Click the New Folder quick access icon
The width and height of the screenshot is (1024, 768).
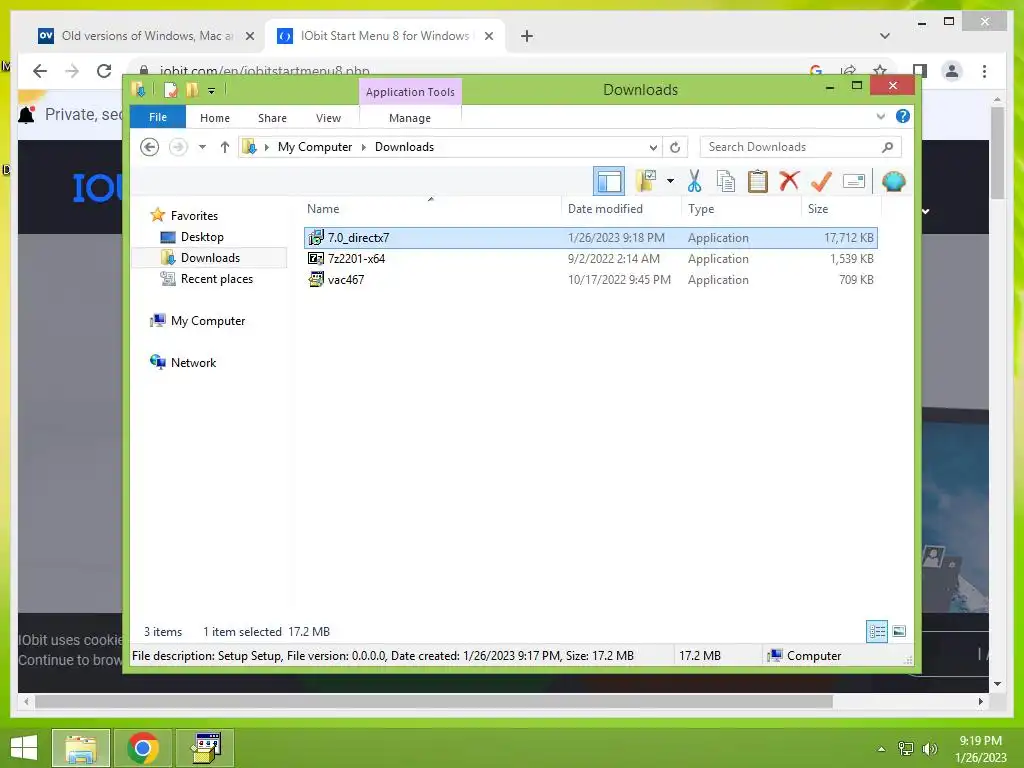point(192,90)
